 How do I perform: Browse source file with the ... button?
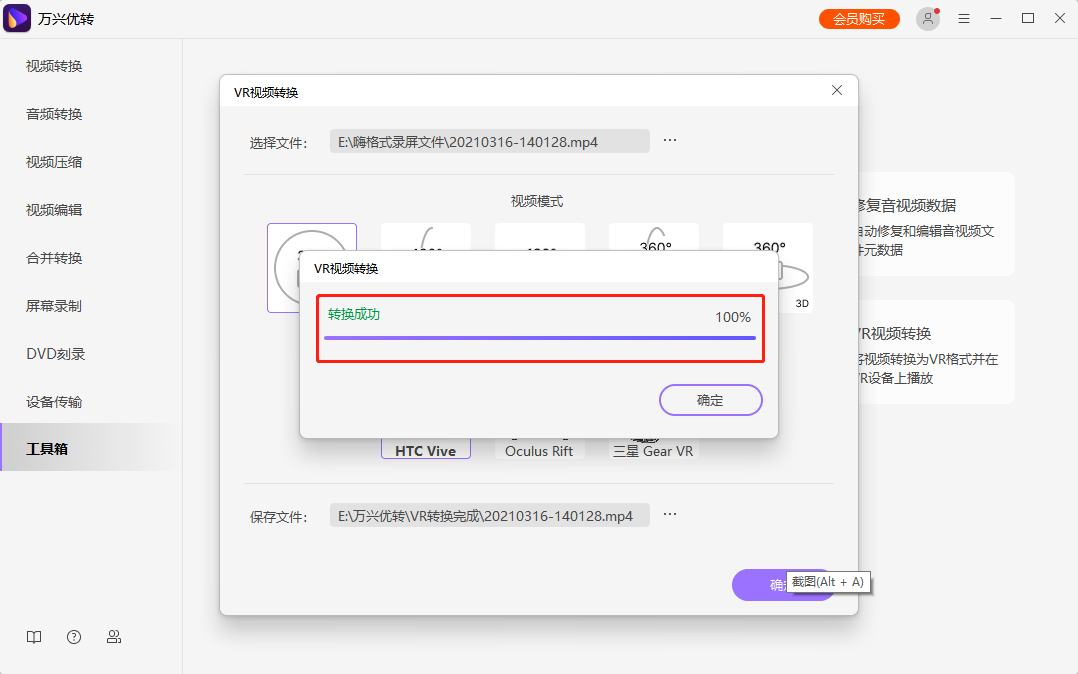pyautogui.click(x=669, y=140)
